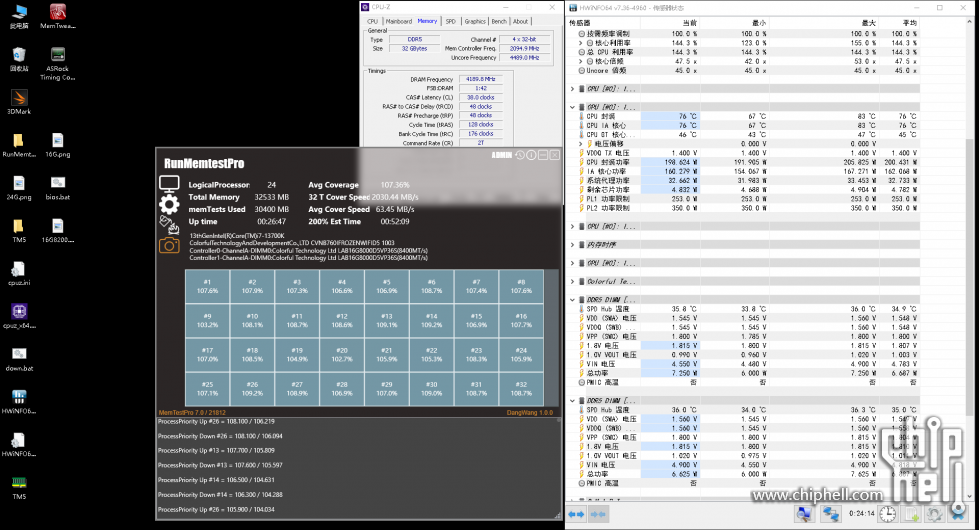Expand 电压偏移 row in HWiNFO

coord(581,144)
